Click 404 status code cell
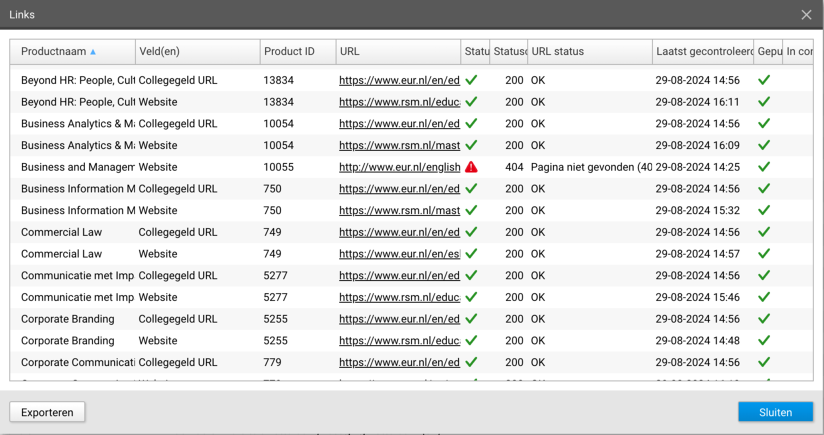Screen dimensions: 824x435 [514, 167]
